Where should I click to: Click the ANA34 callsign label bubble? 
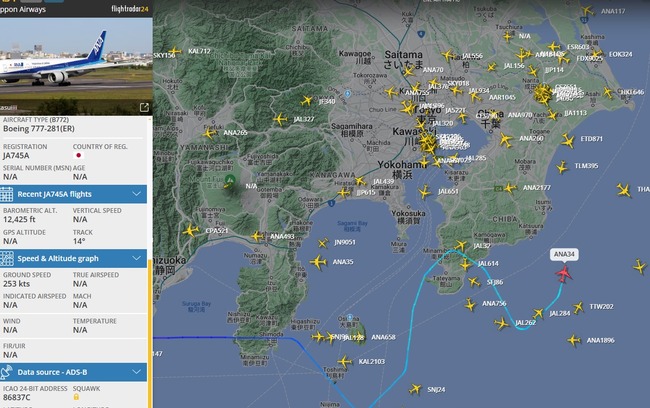pyautogui.click(x=564, y=254)
